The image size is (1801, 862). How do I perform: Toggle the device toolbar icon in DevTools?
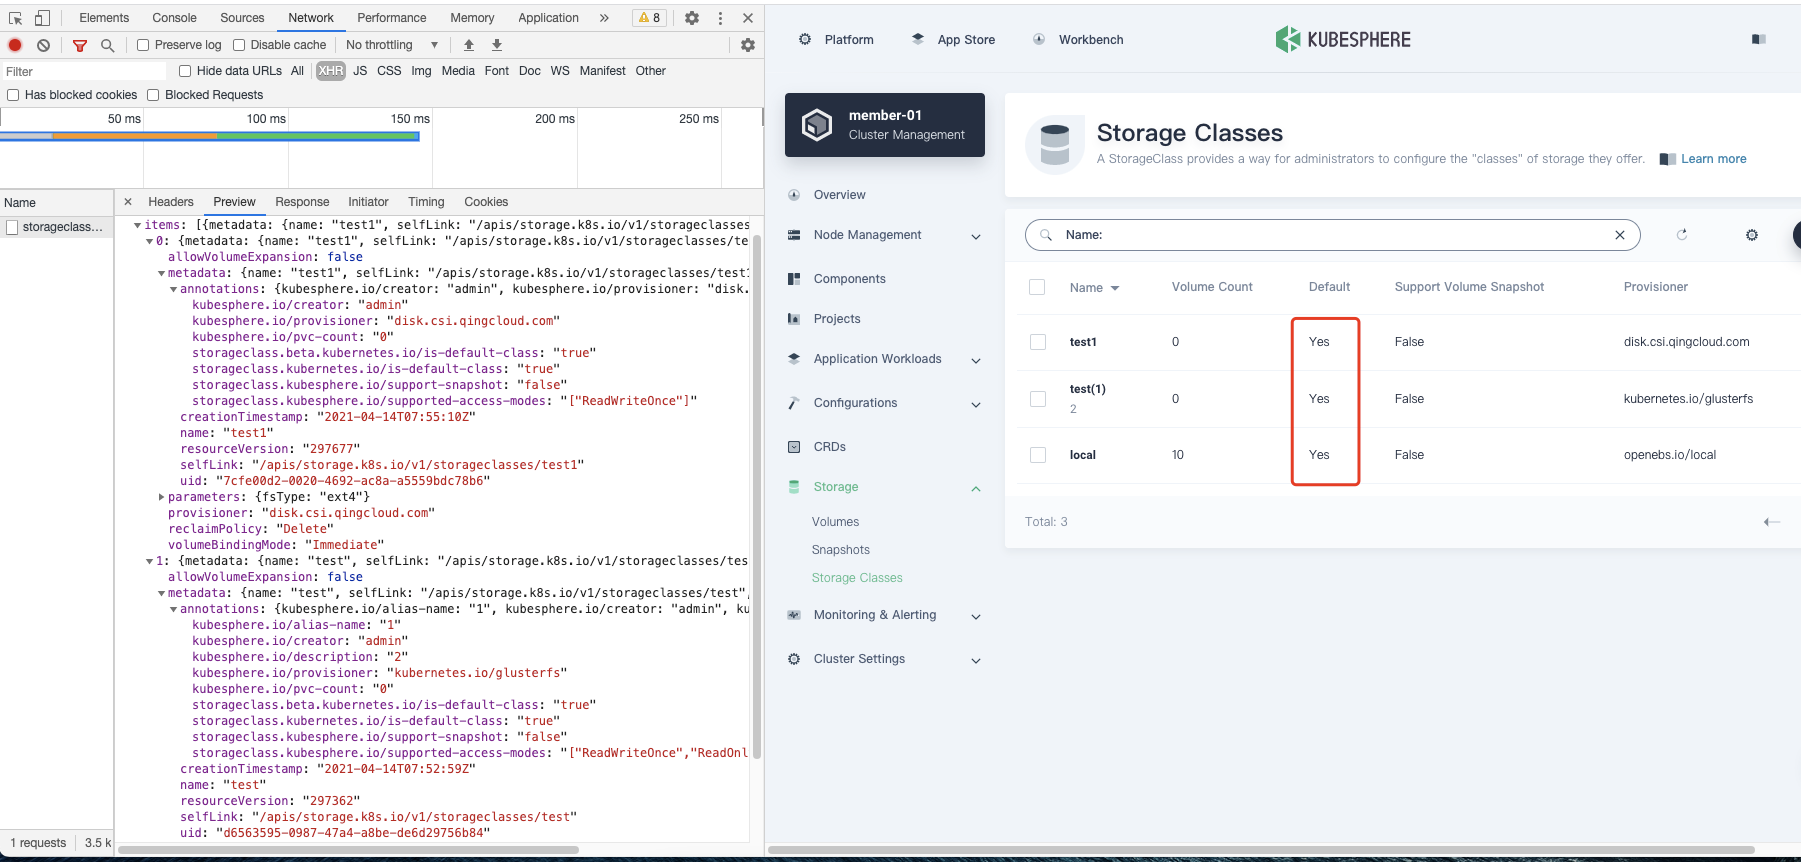(42, 18)
